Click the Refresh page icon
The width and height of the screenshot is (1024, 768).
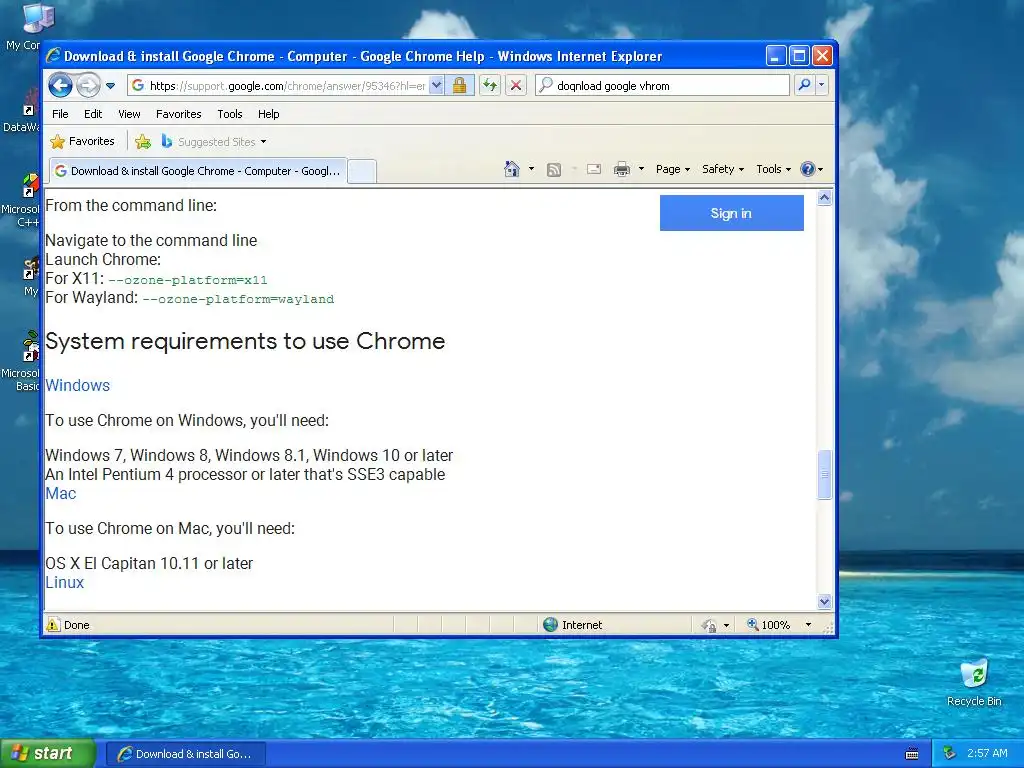tap(490, 86)
